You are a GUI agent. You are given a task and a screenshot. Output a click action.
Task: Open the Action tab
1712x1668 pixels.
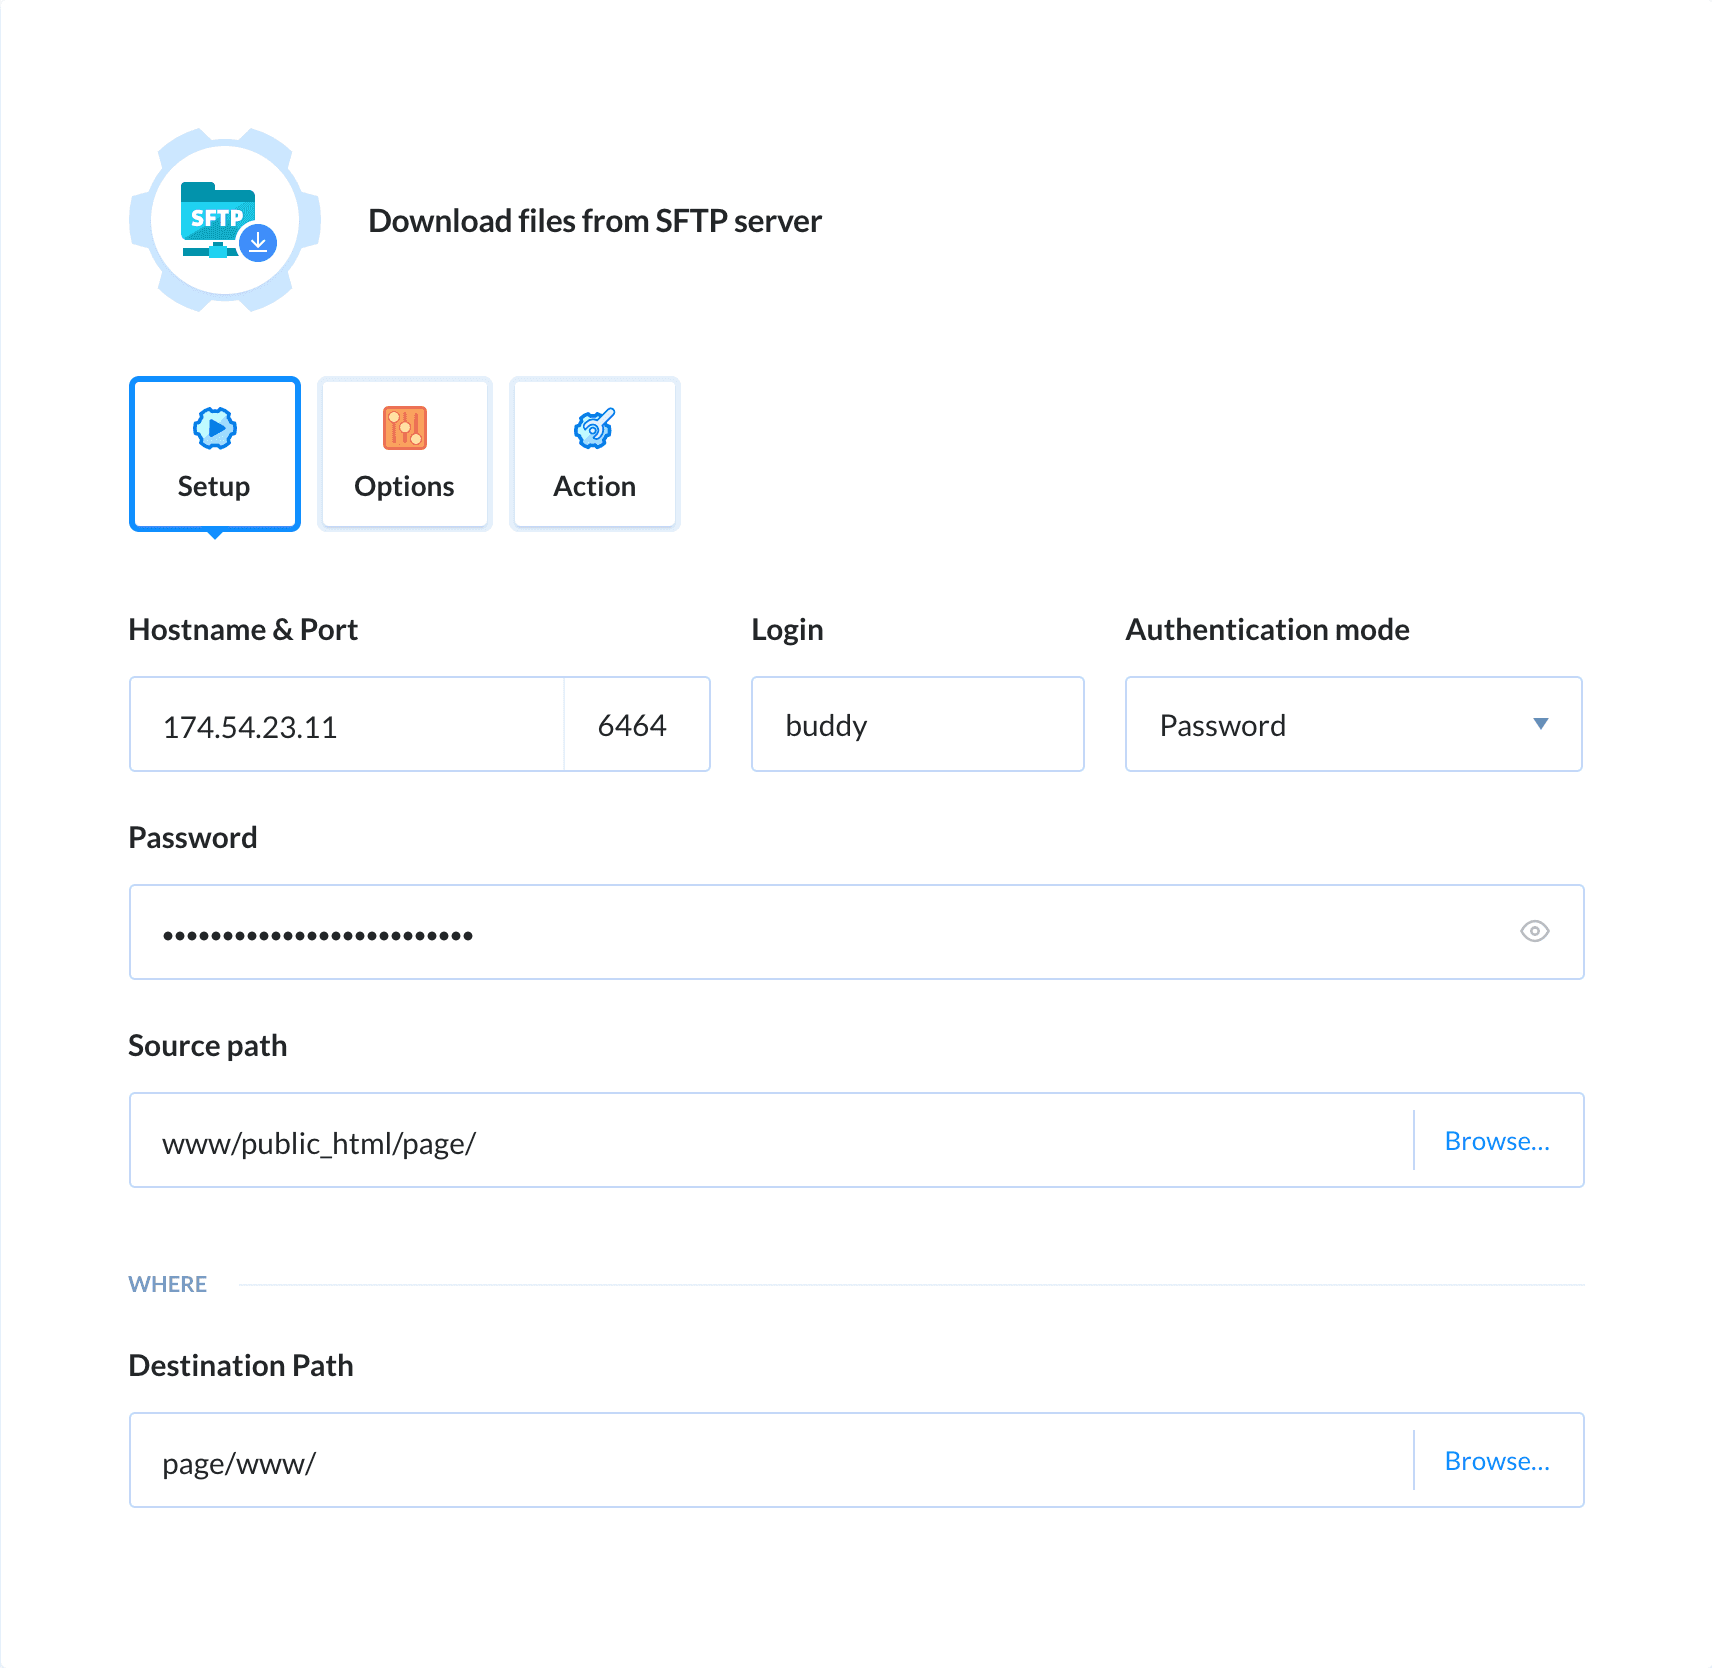click(x=594, y=455)
